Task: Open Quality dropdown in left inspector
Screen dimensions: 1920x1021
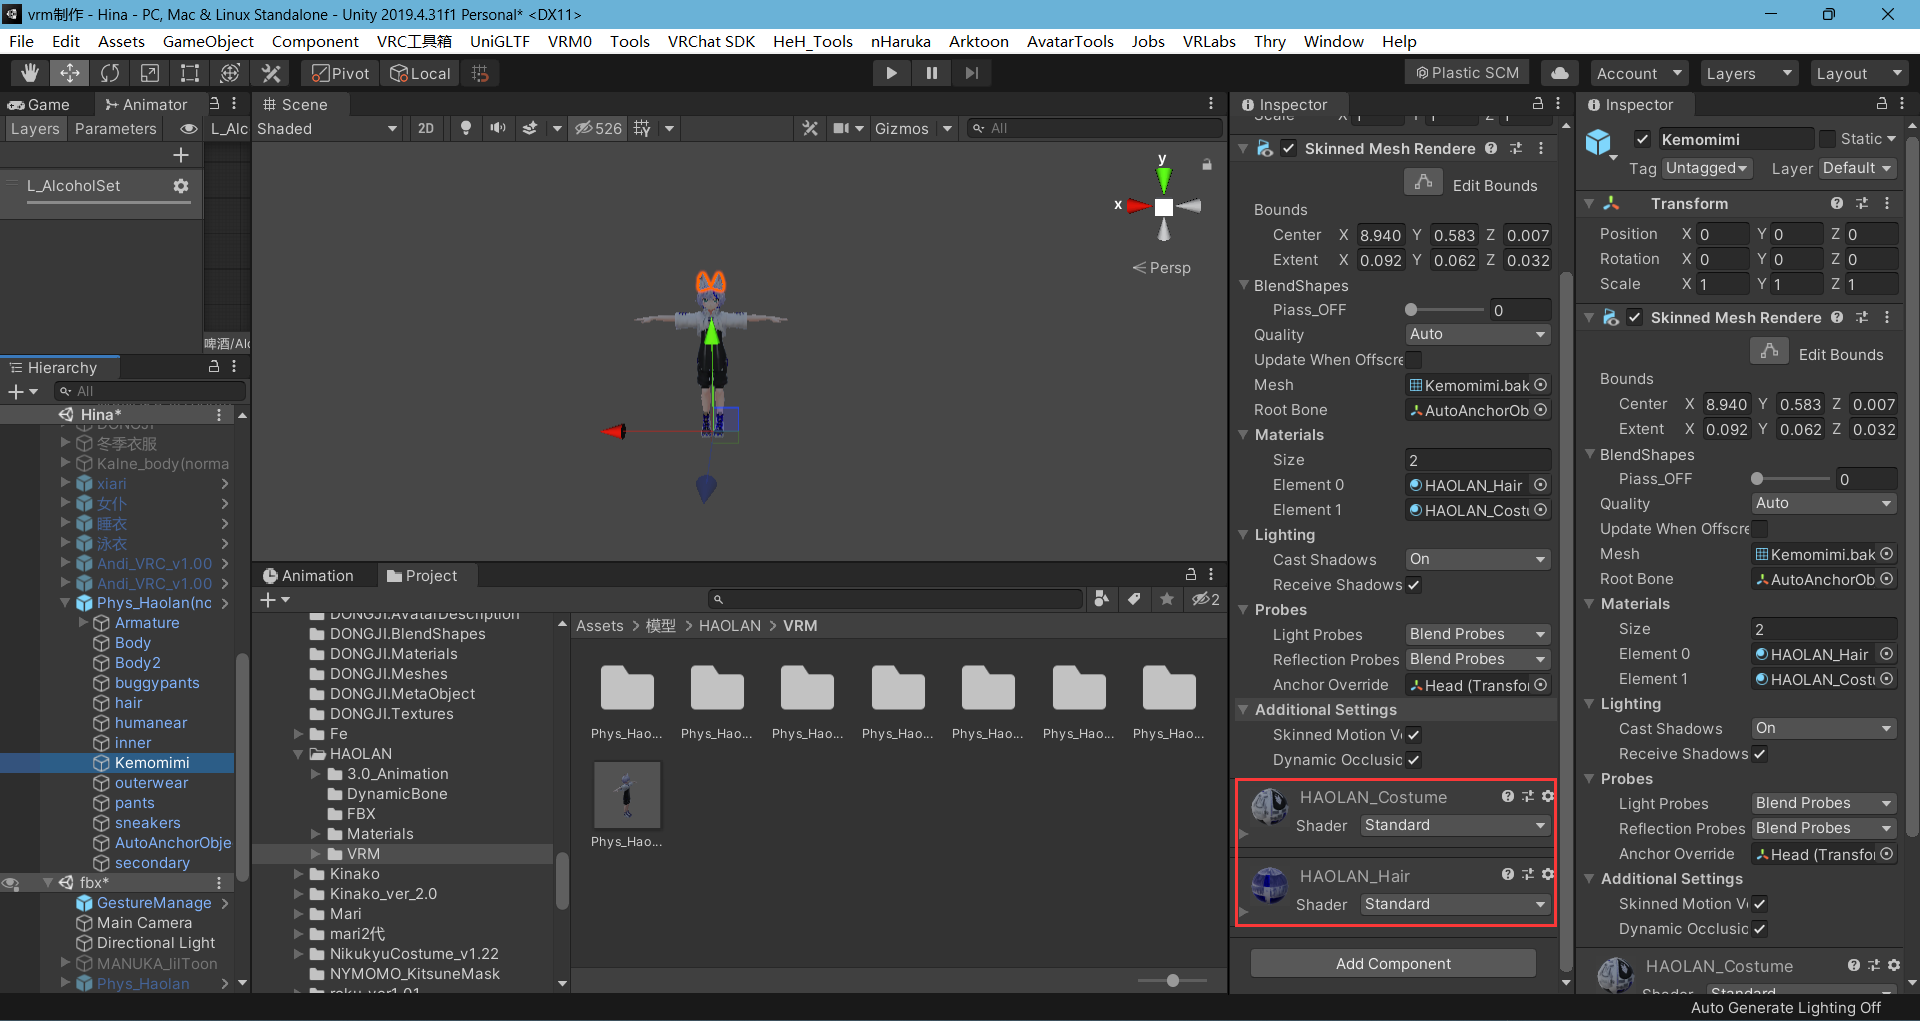Action: point(1478,334)
